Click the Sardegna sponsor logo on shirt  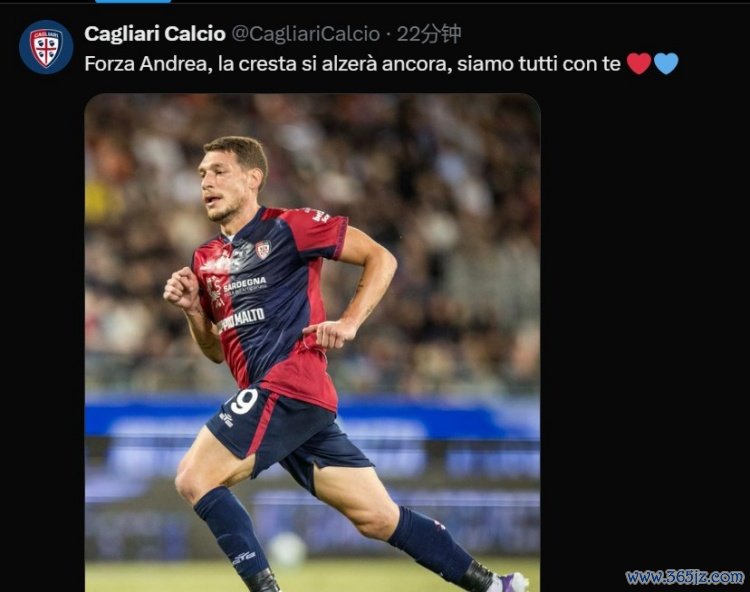coord(245,284)
